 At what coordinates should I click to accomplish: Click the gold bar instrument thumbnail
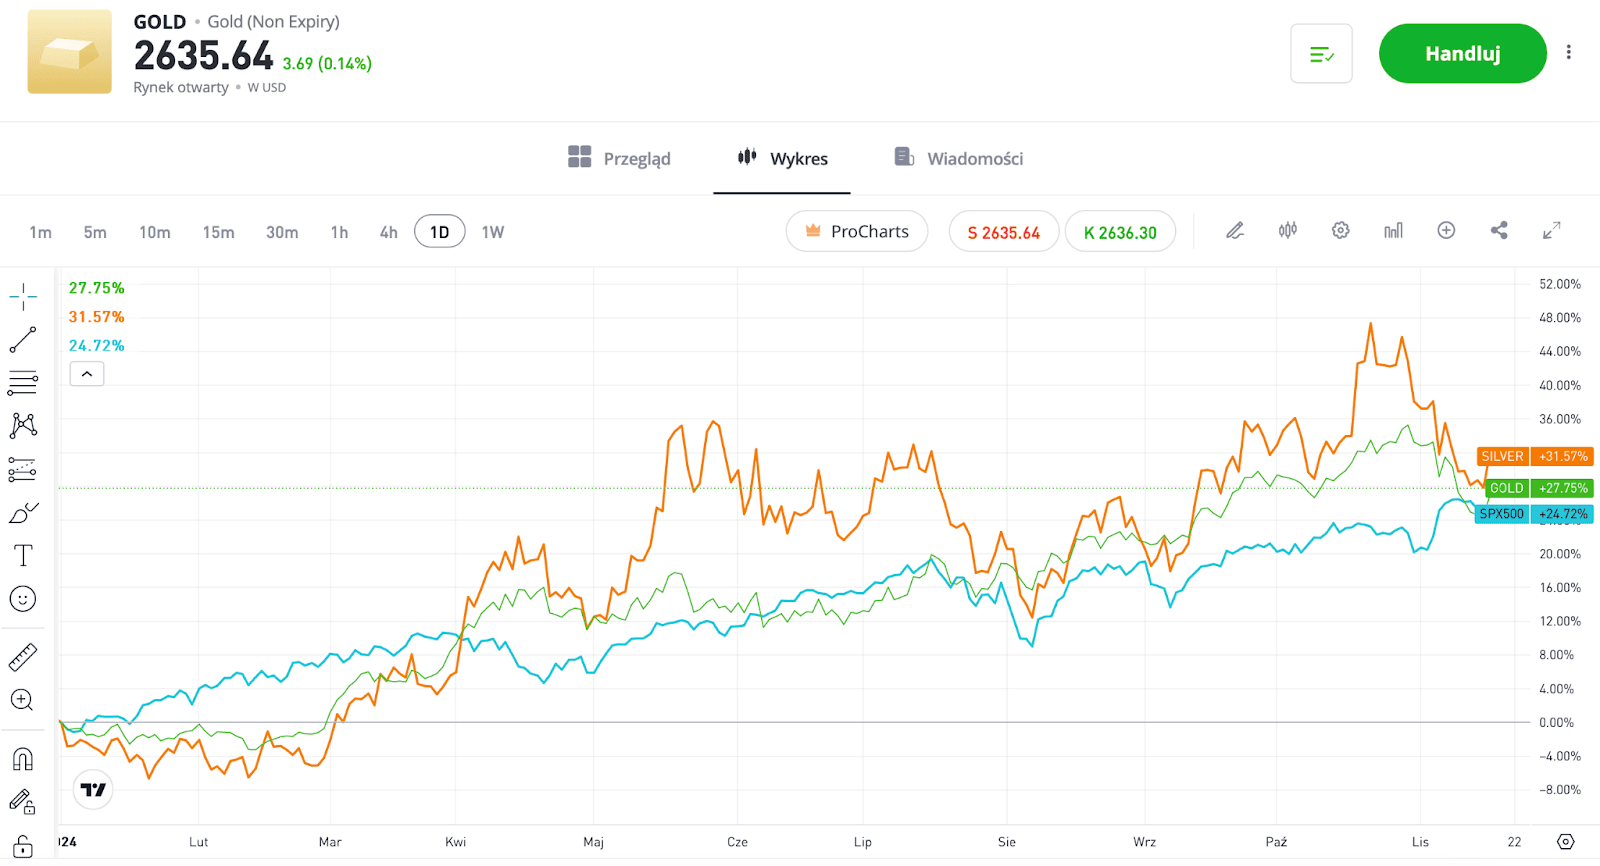click(69, 52)
